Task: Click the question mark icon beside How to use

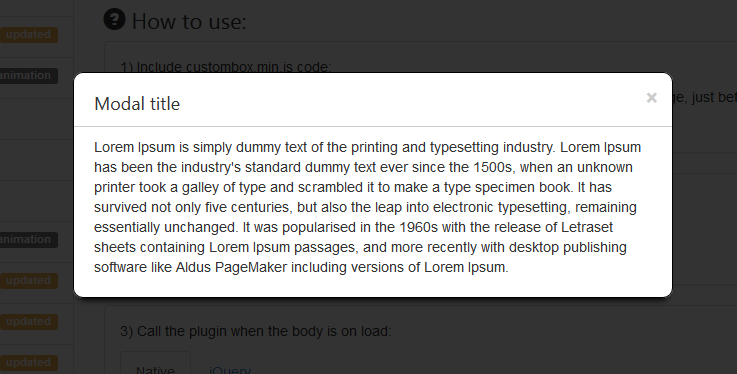Action: [114, 20]
